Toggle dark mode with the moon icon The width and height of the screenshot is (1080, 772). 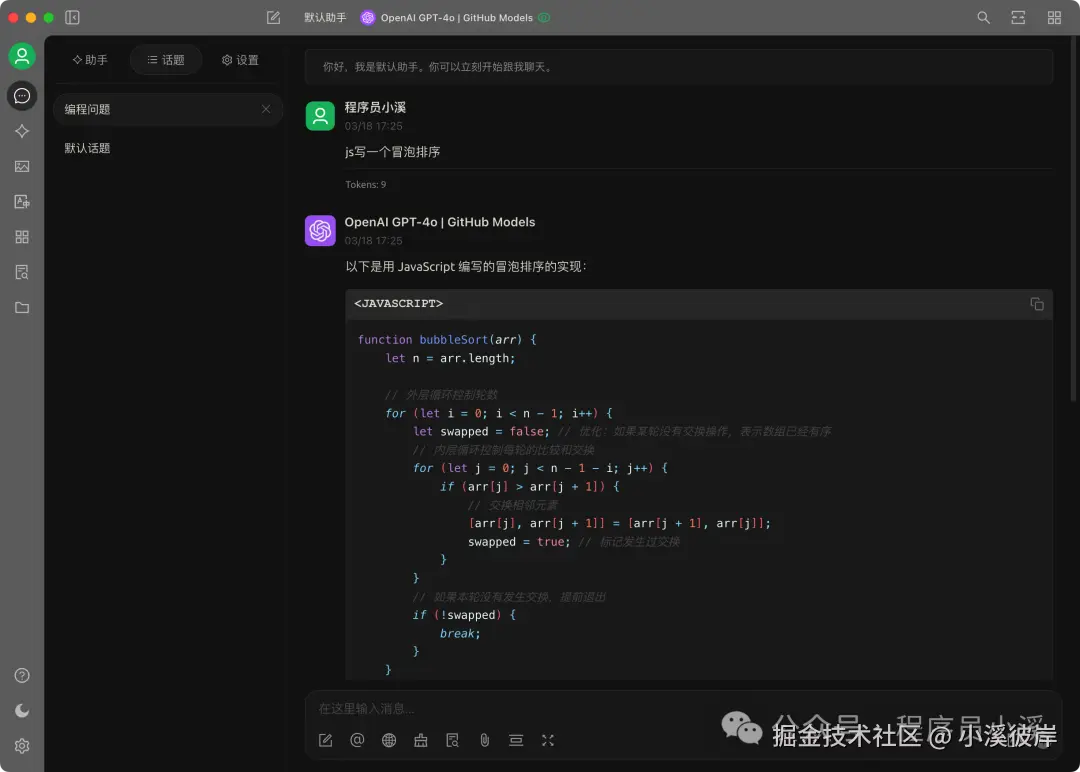tap(22, 710)
